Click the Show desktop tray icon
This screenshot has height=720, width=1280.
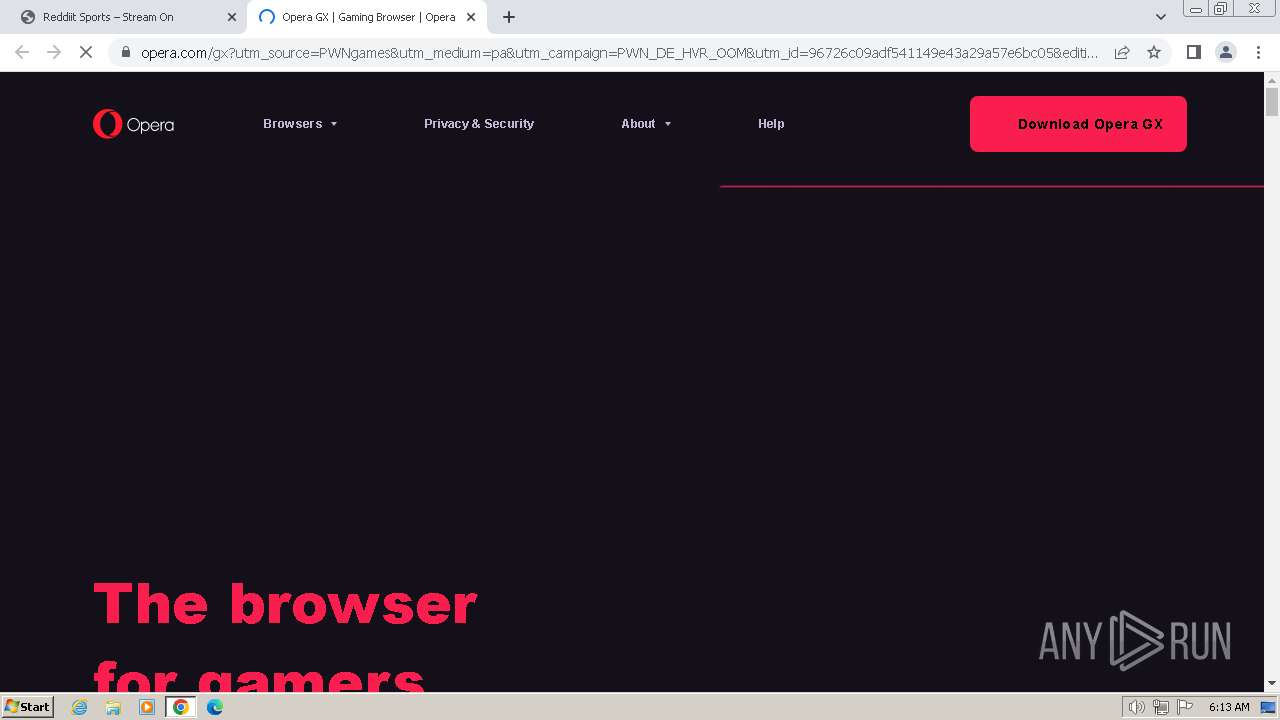(x=1268, y=707)
